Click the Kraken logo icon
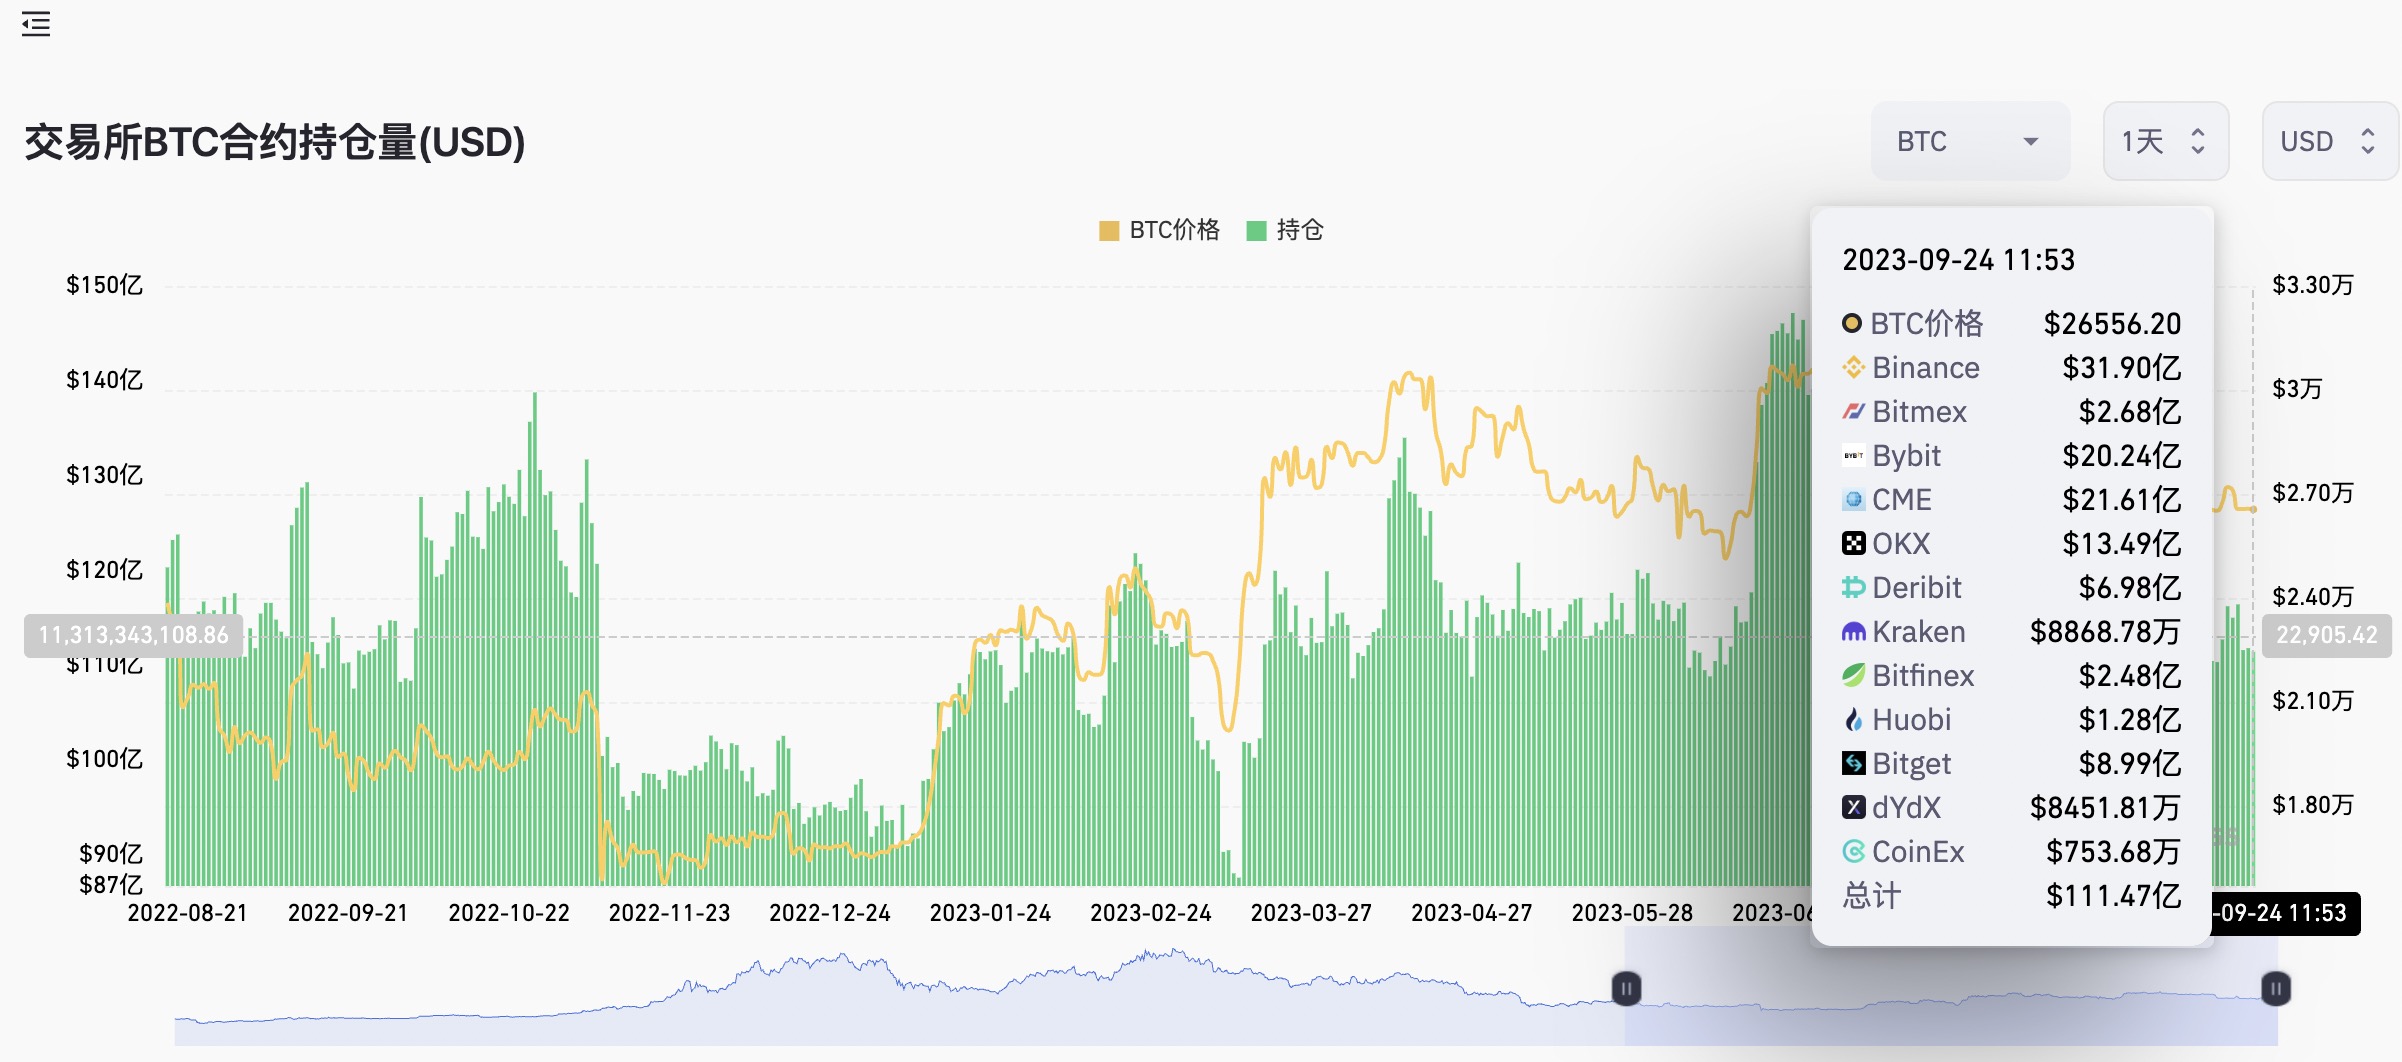Viewport: 2402px width, 1062px height. pyautogui.click(x=1853, y=632)
